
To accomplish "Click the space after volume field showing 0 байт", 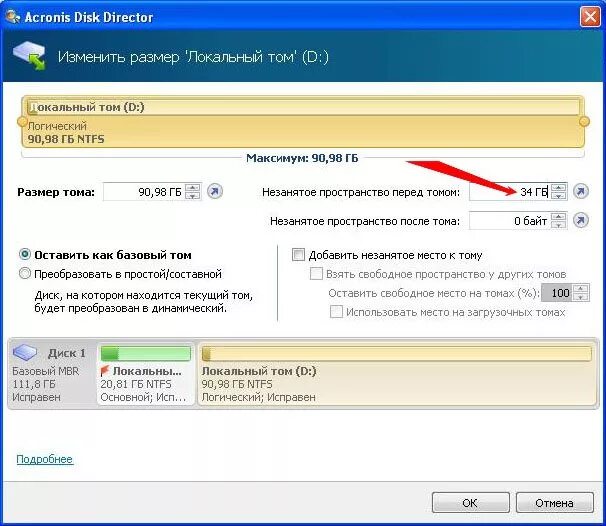I will click(x=510, y=221).
